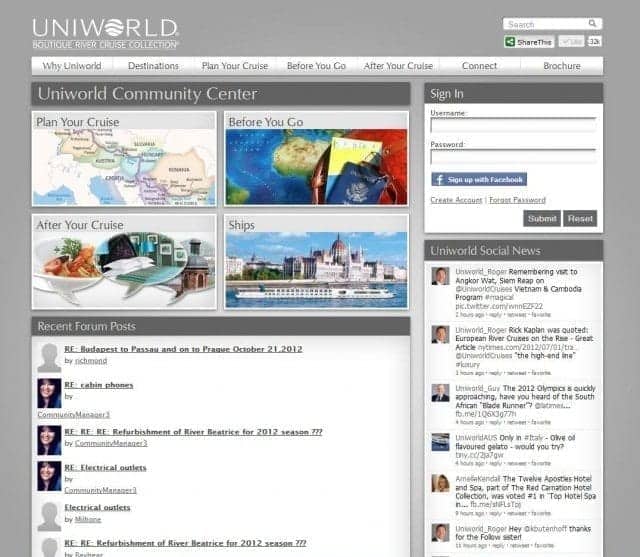Click retweet on gelato tweet
Image resolution: width=640 pixels, height=557 pixels.
(x=517, y=464)
